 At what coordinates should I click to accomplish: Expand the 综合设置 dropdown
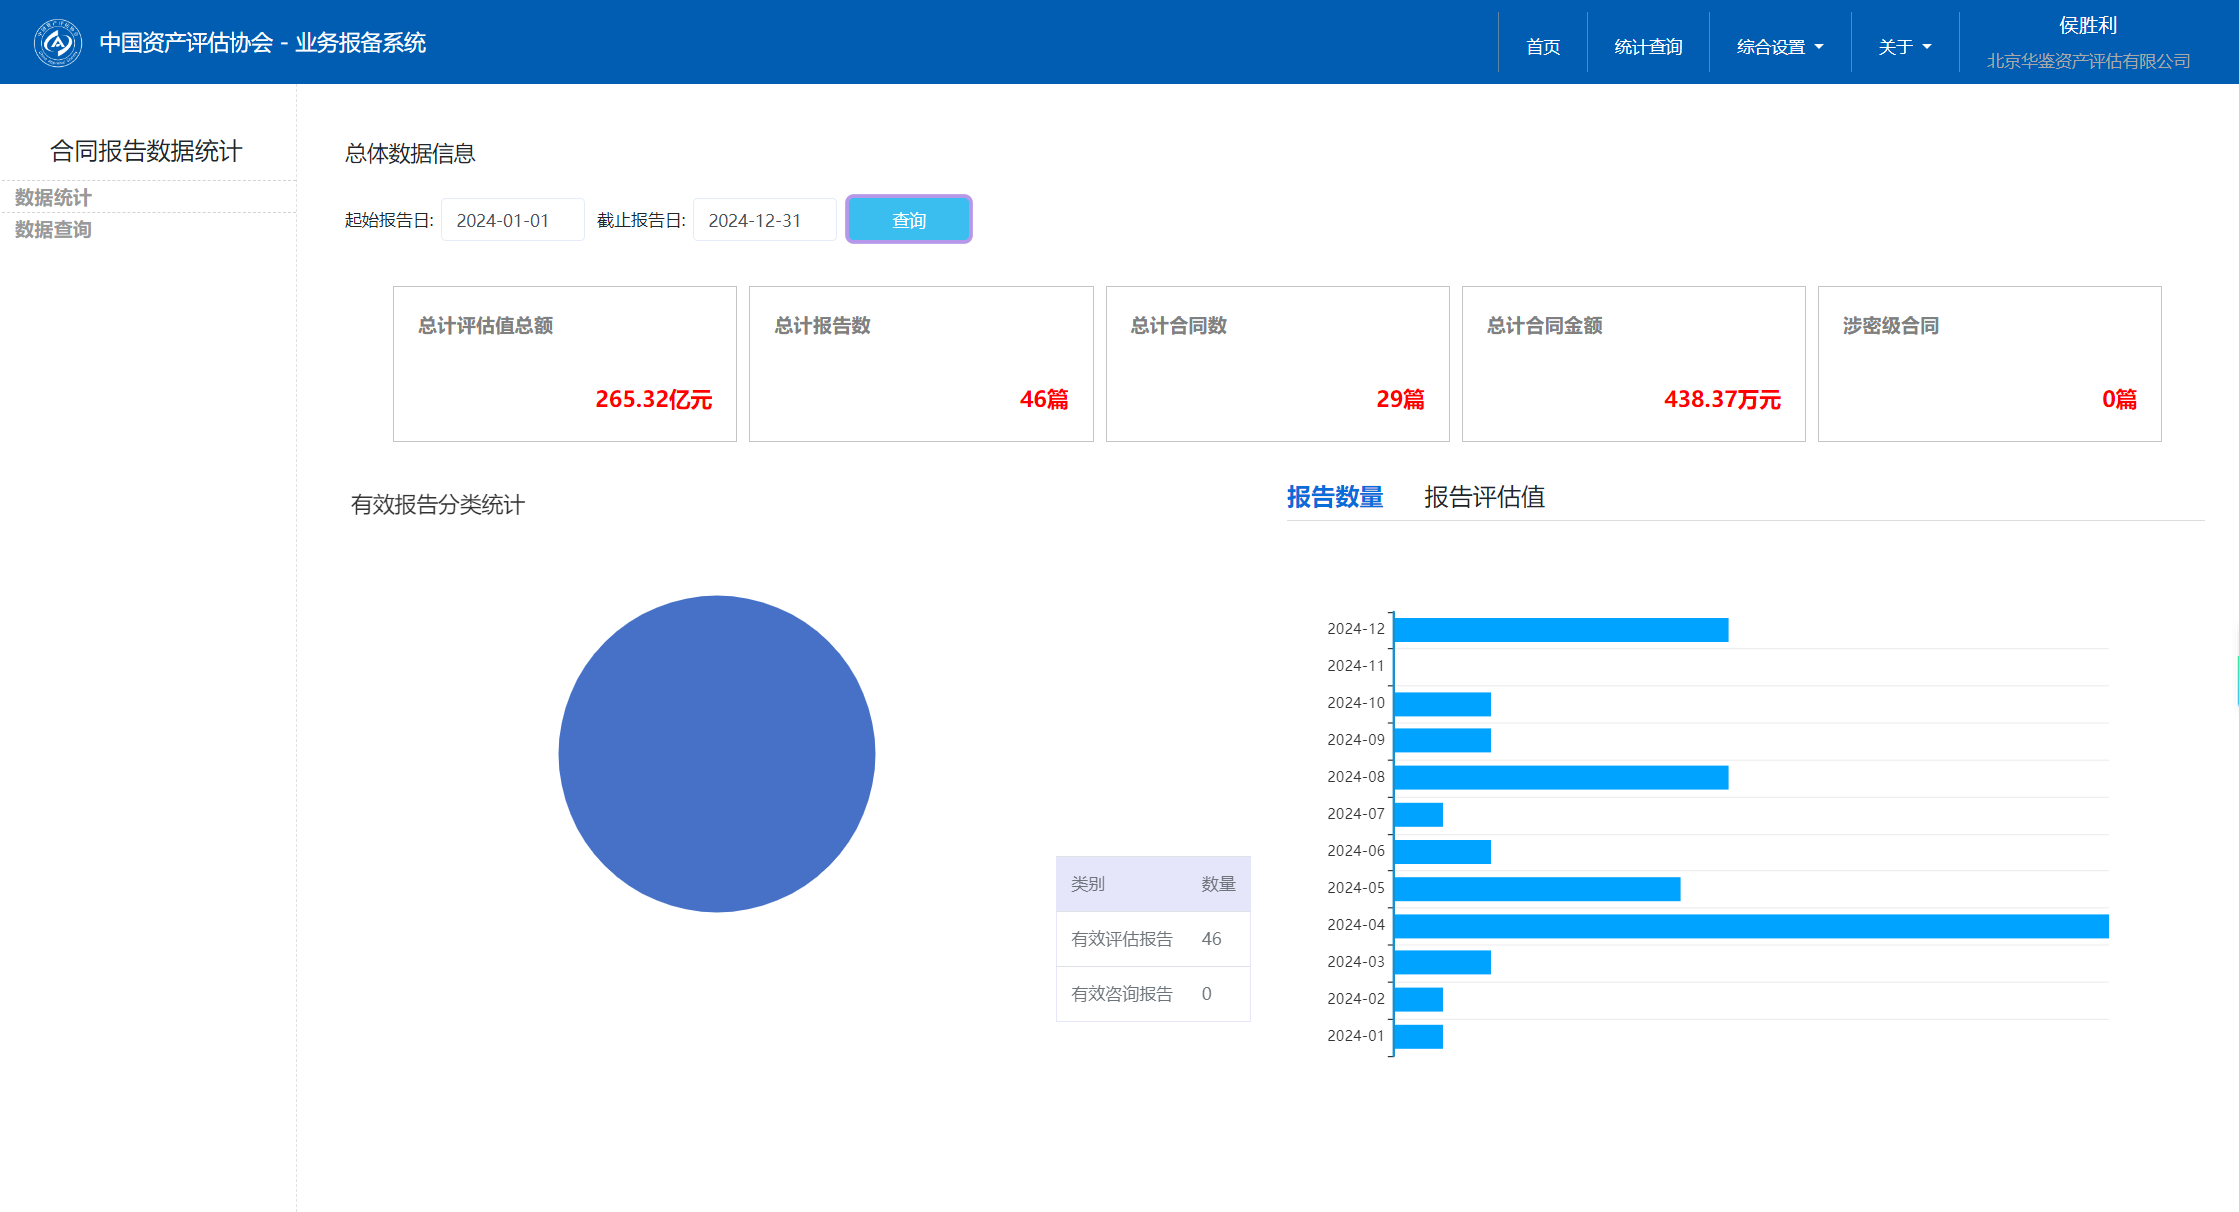pyautogui.click(x=1779, y=47)
